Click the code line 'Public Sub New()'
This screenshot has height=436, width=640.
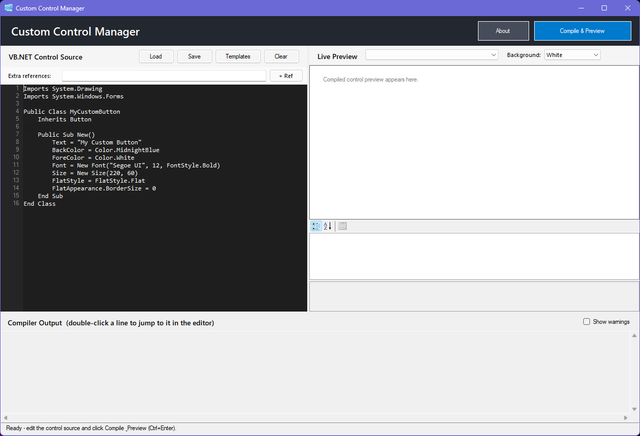[66, 134]
